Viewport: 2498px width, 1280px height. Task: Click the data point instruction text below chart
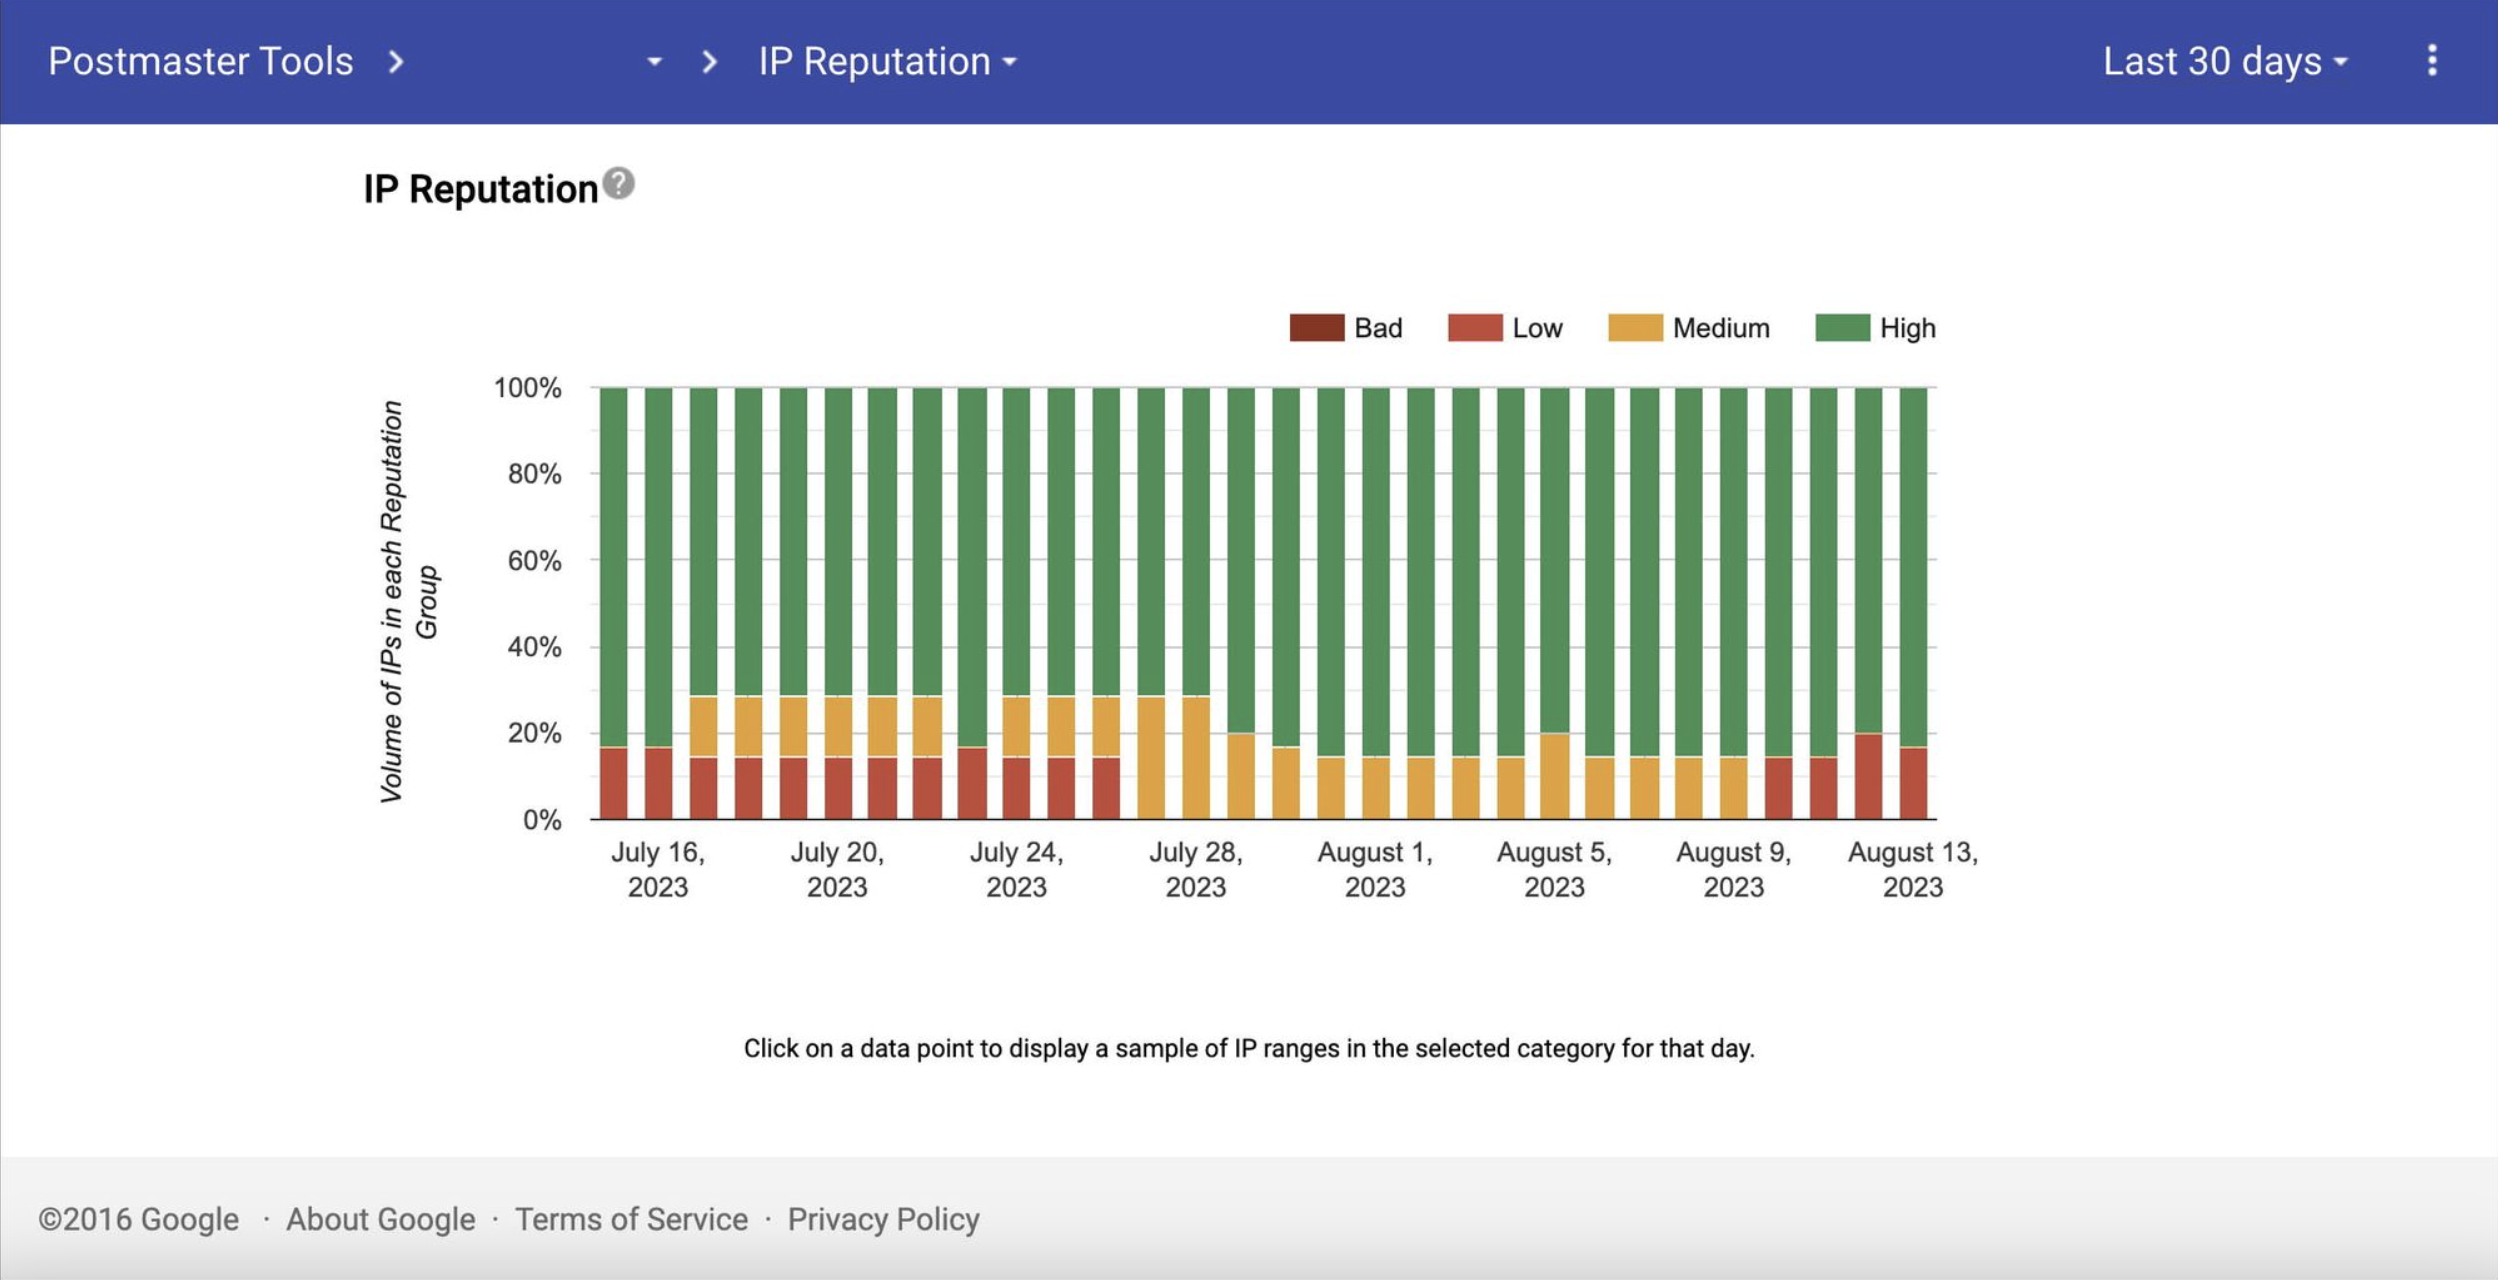(1249, 1048)
